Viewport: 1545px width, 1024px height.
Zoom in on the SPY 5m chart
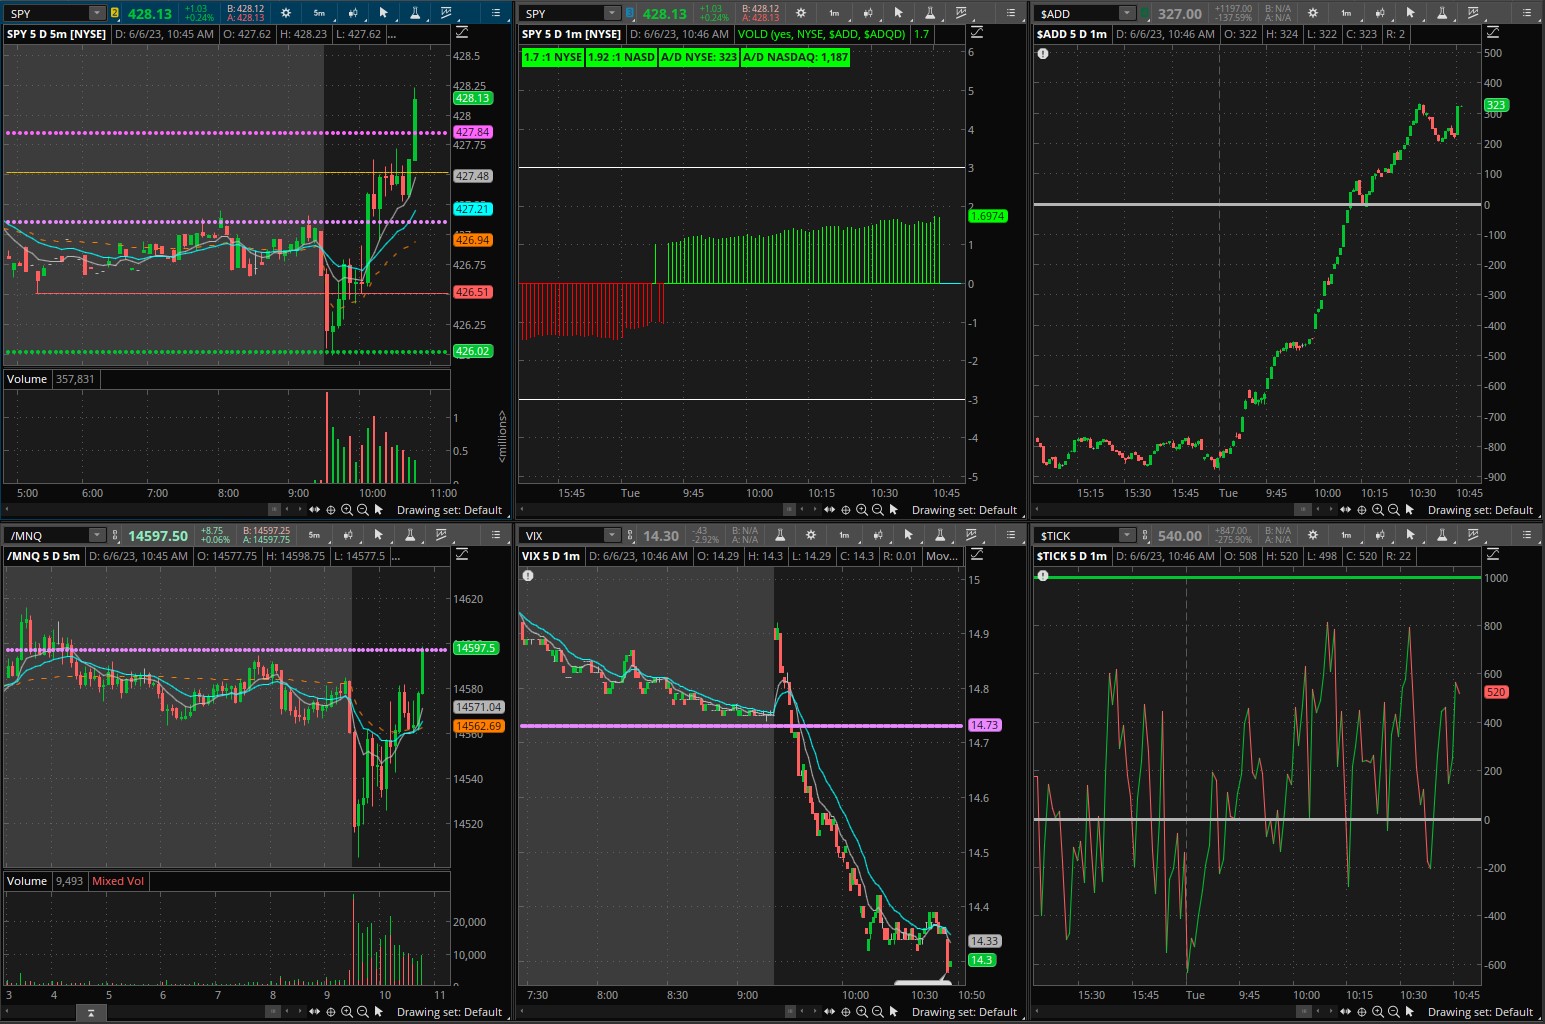(346, 510)
